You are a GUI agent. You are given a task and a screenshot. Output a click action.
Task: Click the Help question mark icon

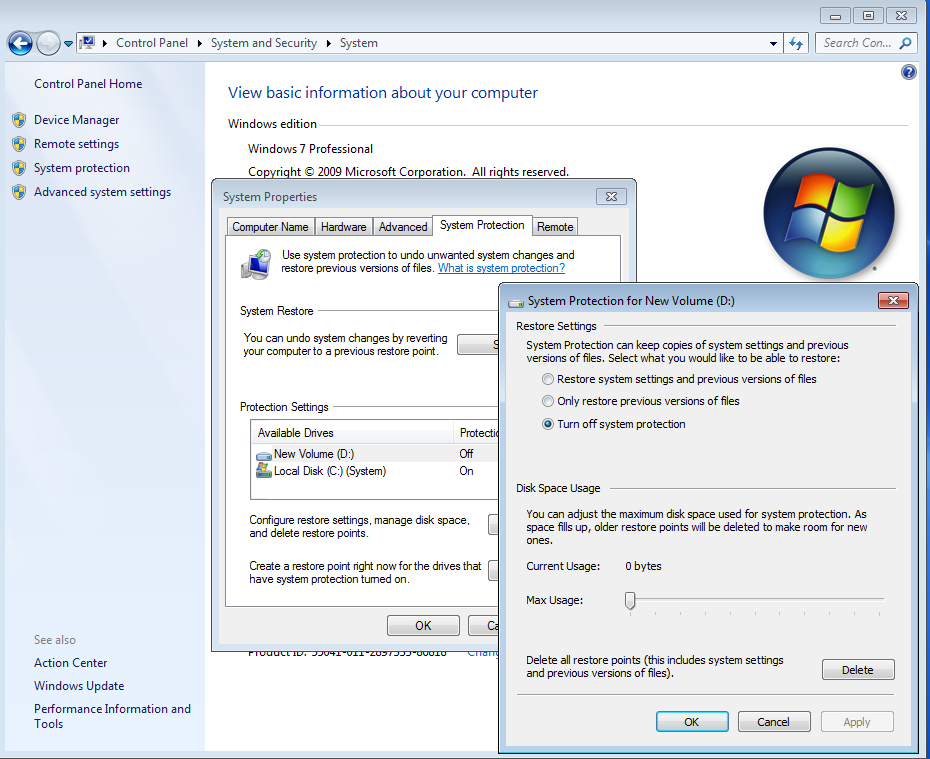(908, 71)
